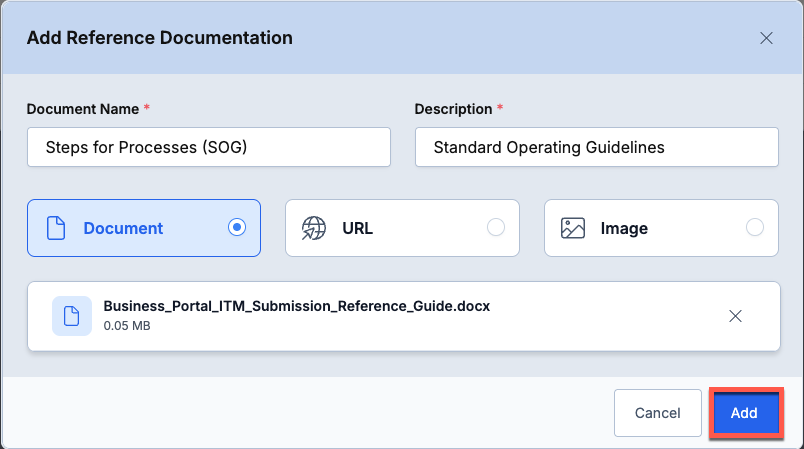
Task: Click the Image picture icon
Action: pyautogui.click(x=573, y=228)
